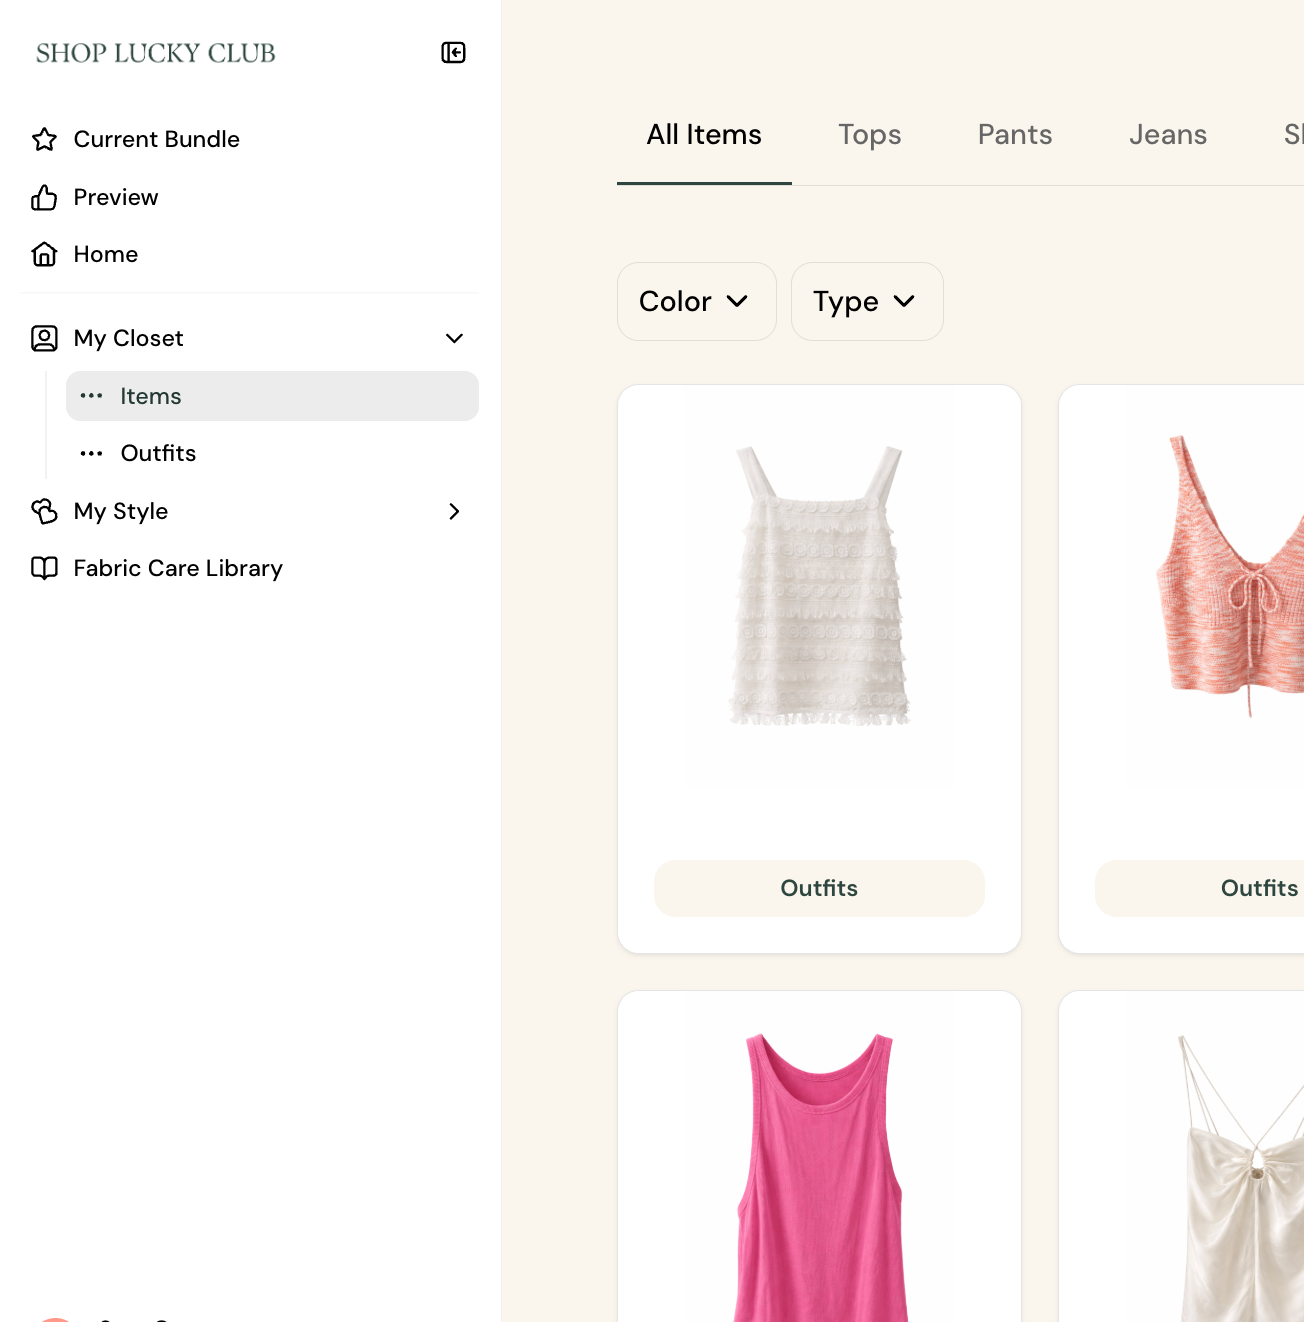Click the three-dots icon beside Outfits
Viewport: 1304px width, 1322px height.
pyautogui.click(x=91, y=453)
